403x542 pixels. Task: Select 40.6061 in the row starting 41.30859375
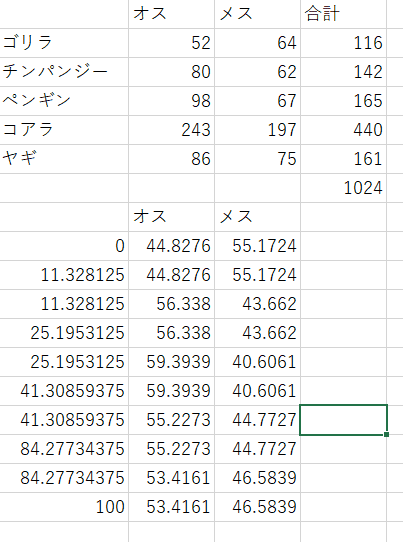[x=257, y=392]
